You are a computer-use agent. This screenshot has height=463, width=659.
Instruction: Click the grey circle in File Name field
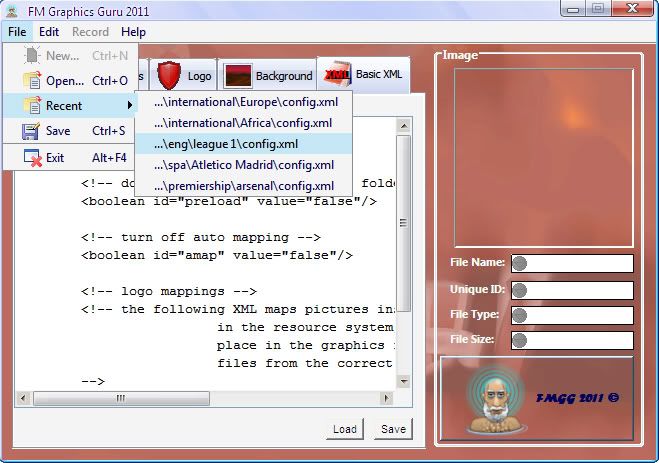(520, 263)
